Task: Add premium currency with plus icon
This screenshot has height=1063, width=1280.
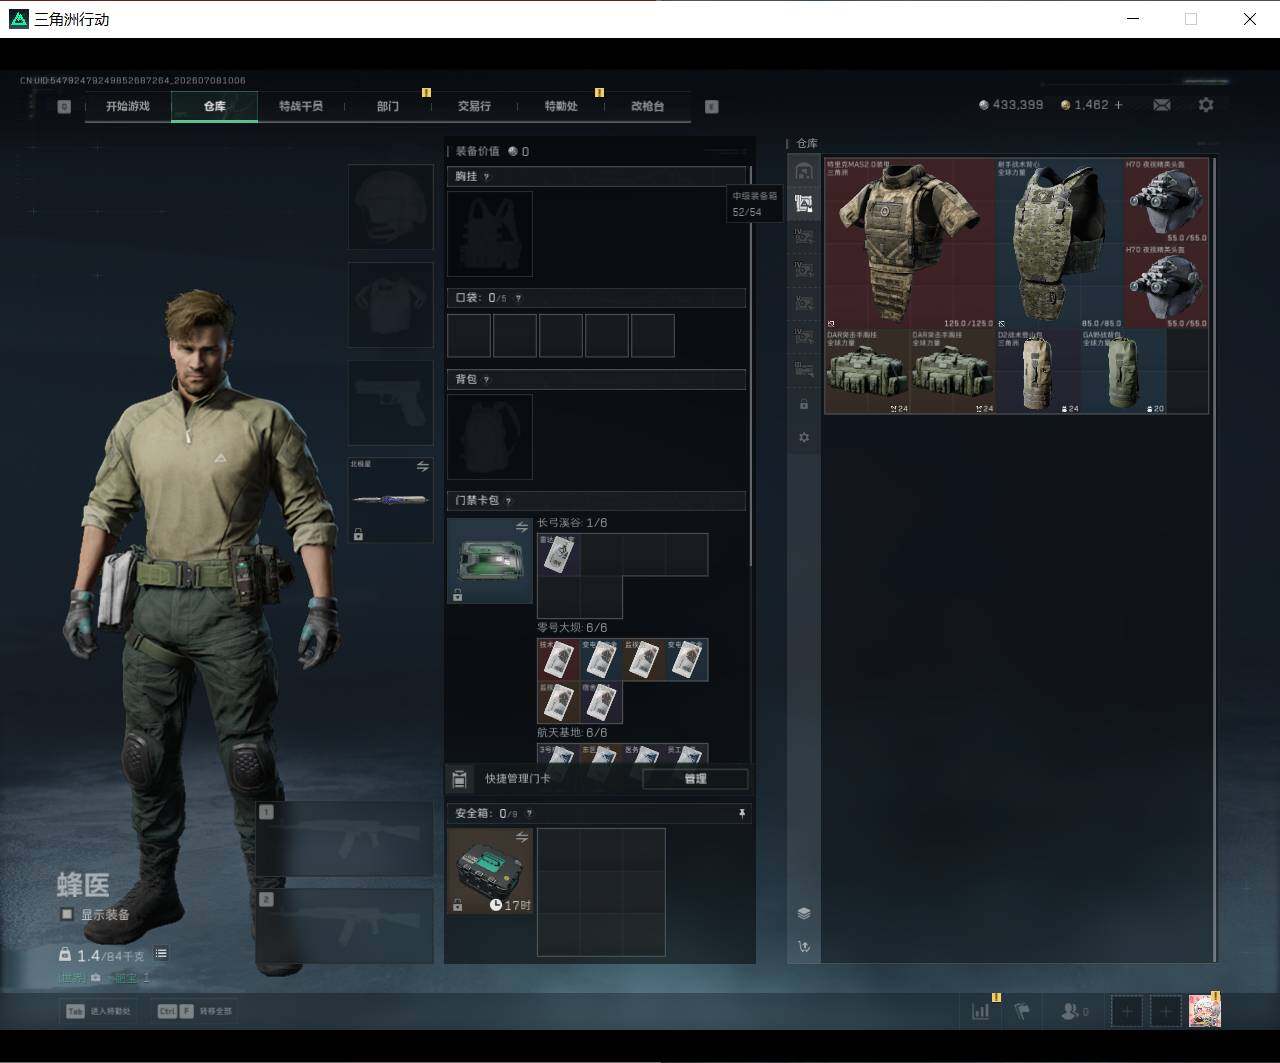Action: 1118,105
